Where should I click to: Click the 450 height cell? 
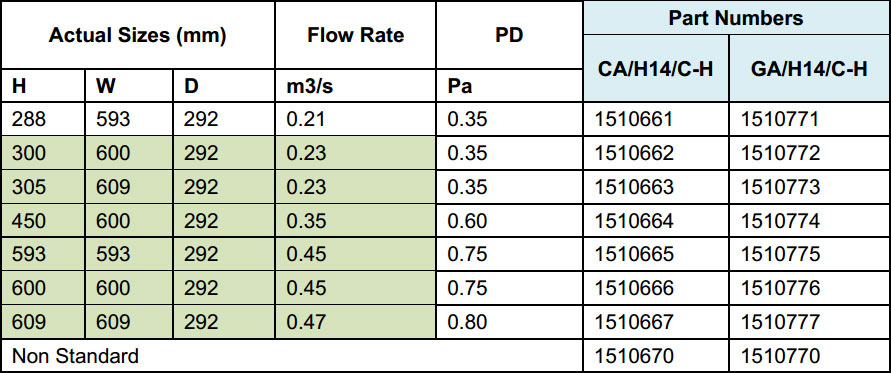click(x=43, y=221)
